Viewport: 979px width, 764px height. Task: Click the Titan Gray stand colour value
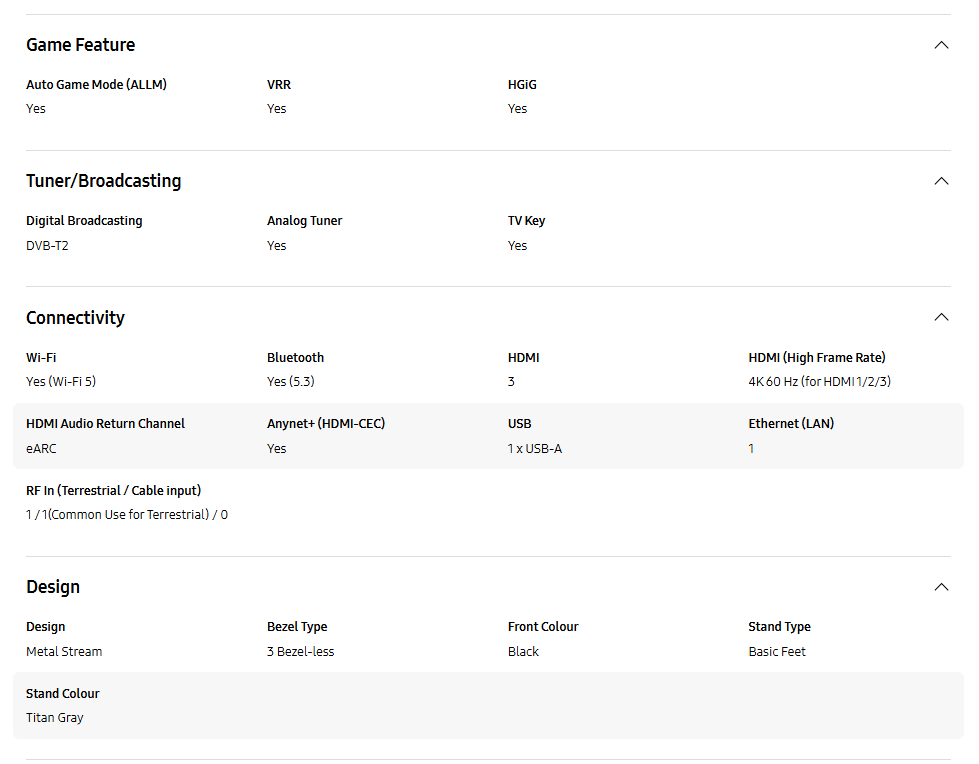[55, 718]
